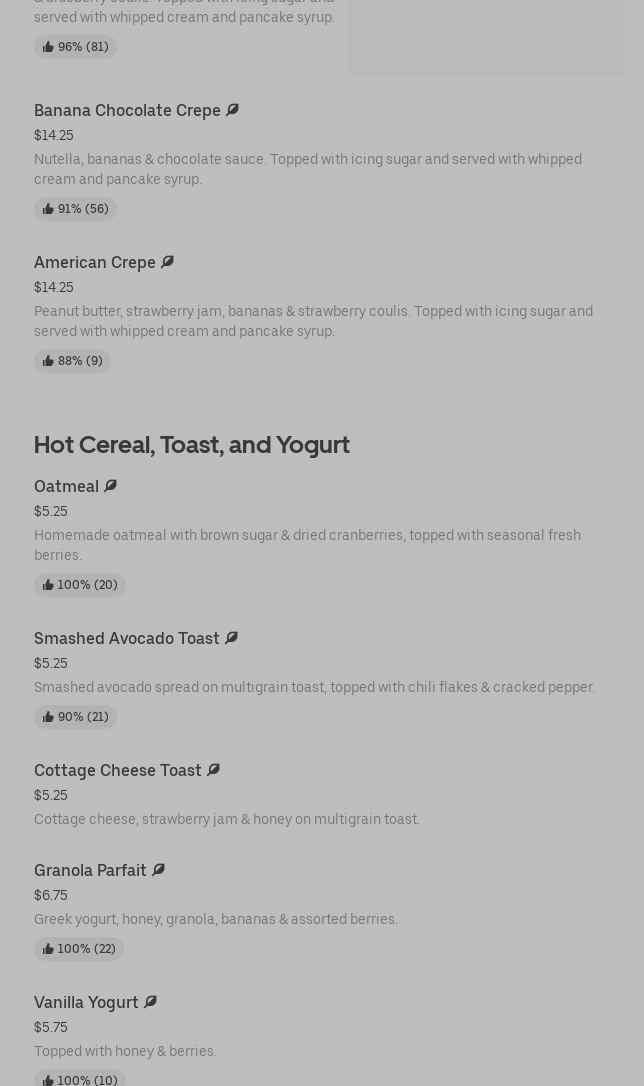Open Smashed Avocado Toast item details
Viewport: 644px width, 1086px height.
(x=126, y=638)
